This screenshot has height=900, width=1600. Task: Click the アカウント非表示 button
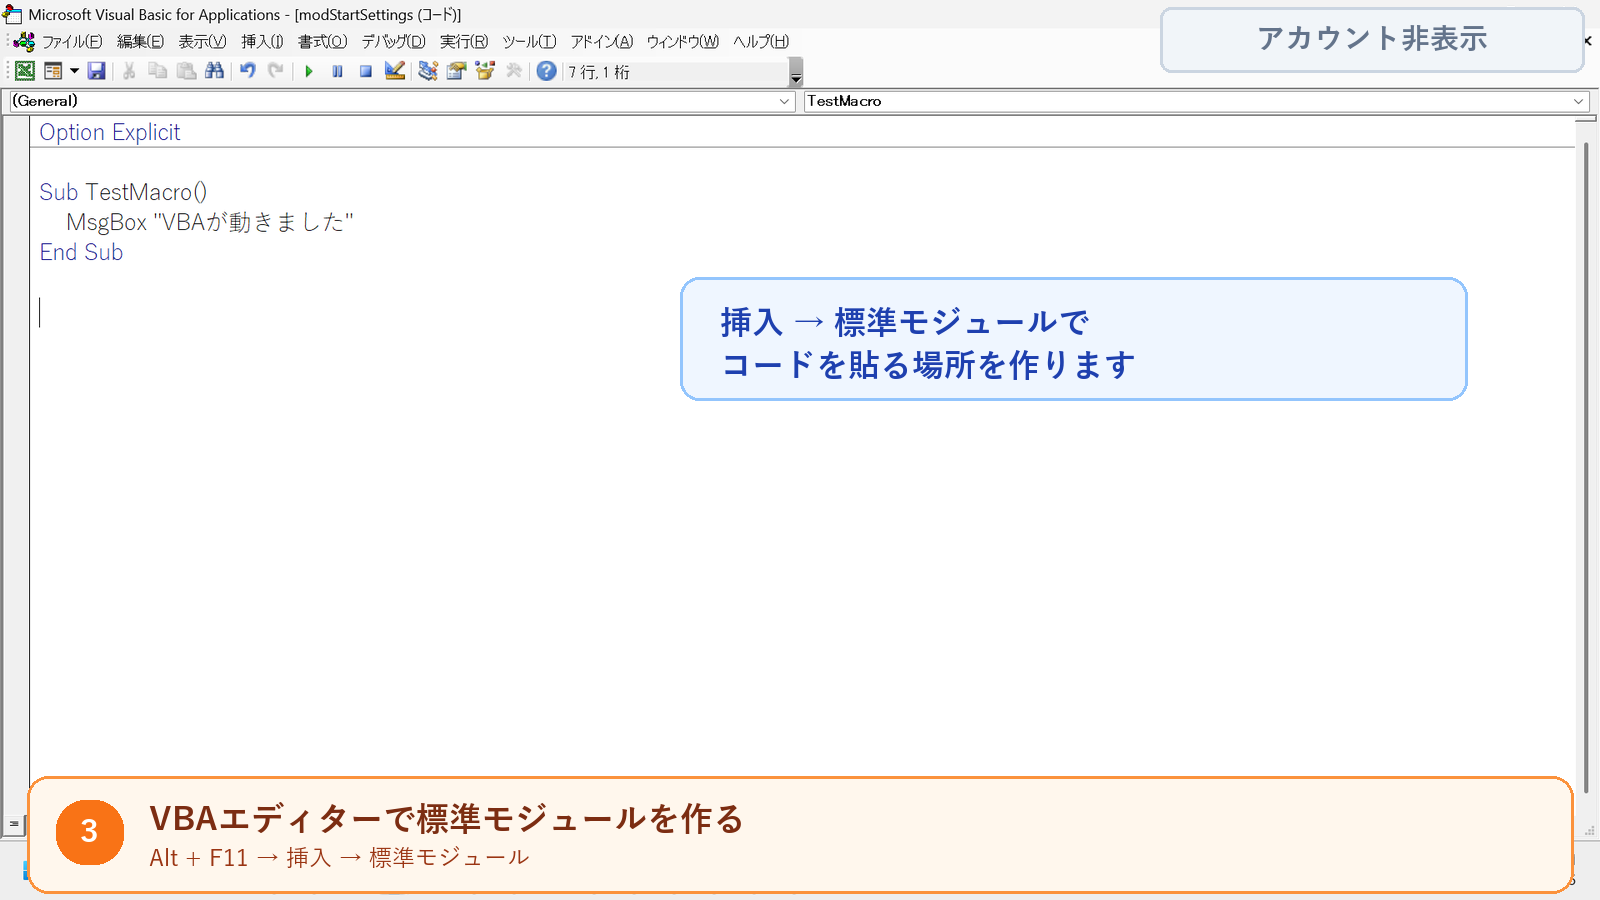point(1372,40)
